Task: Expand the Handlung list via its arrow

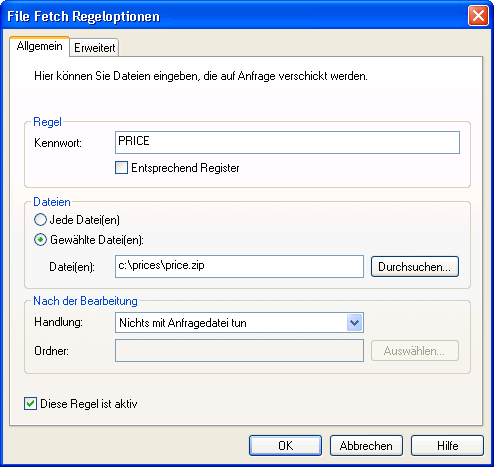Action: 354,323
